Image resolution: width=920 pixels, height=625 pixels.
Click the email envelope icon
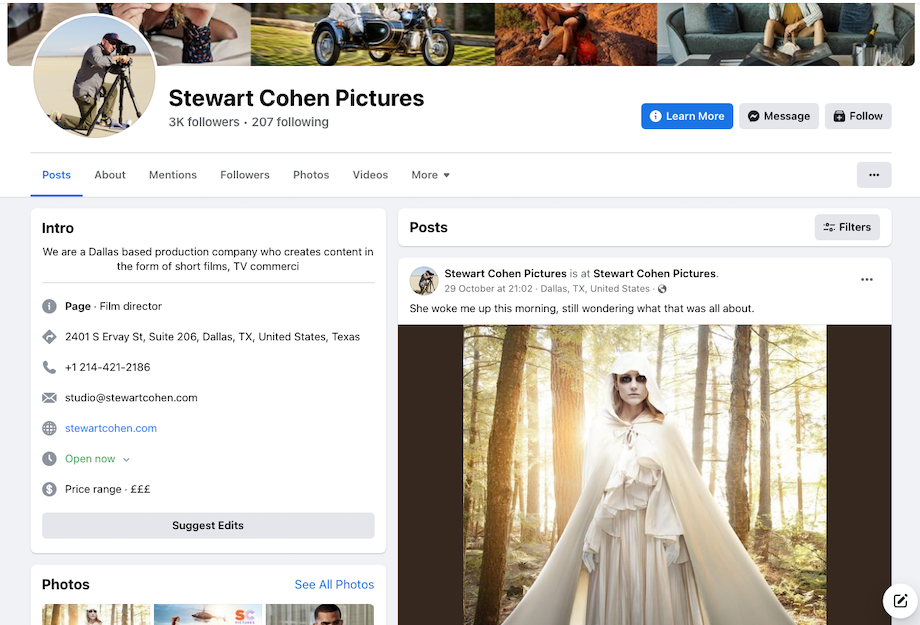tap(49, 398)
